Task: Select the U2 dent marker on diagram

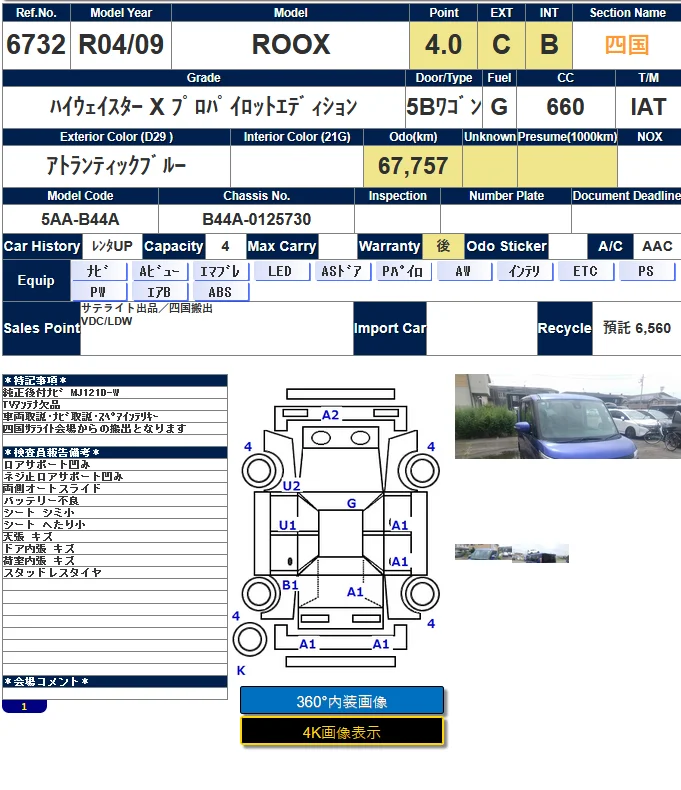Action: coord(291,486)
